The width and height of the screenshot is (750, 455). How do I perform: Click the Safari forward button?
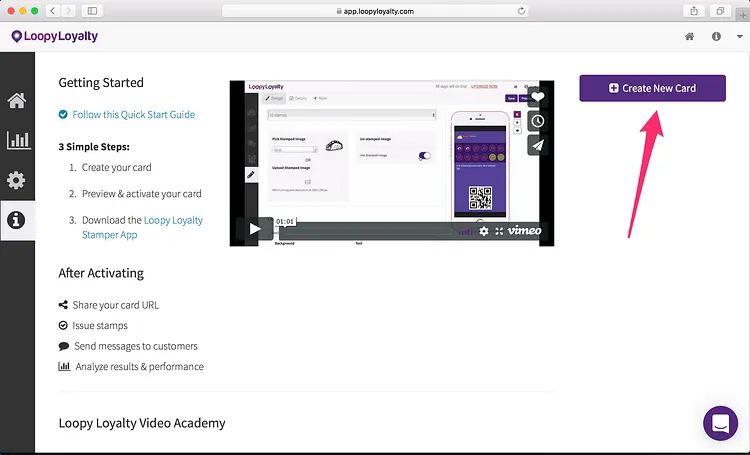(x=68, y=11)
